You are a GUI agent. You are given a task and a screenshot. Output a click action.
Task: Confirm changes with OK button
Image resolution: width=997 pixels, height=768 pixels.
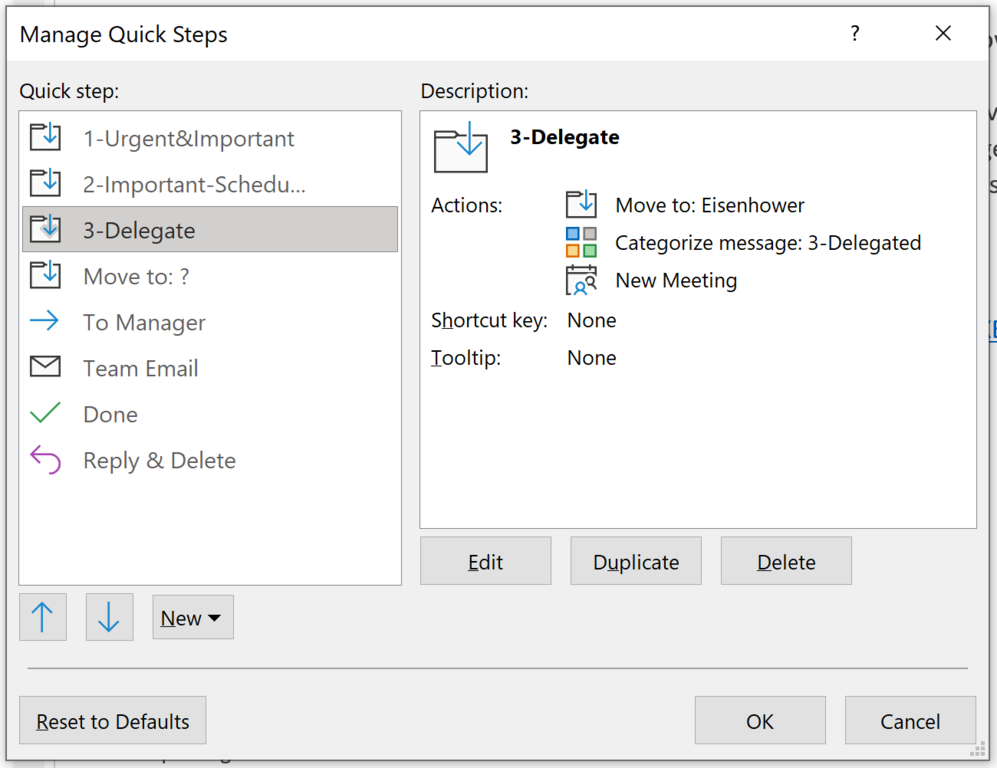(760, 721)
